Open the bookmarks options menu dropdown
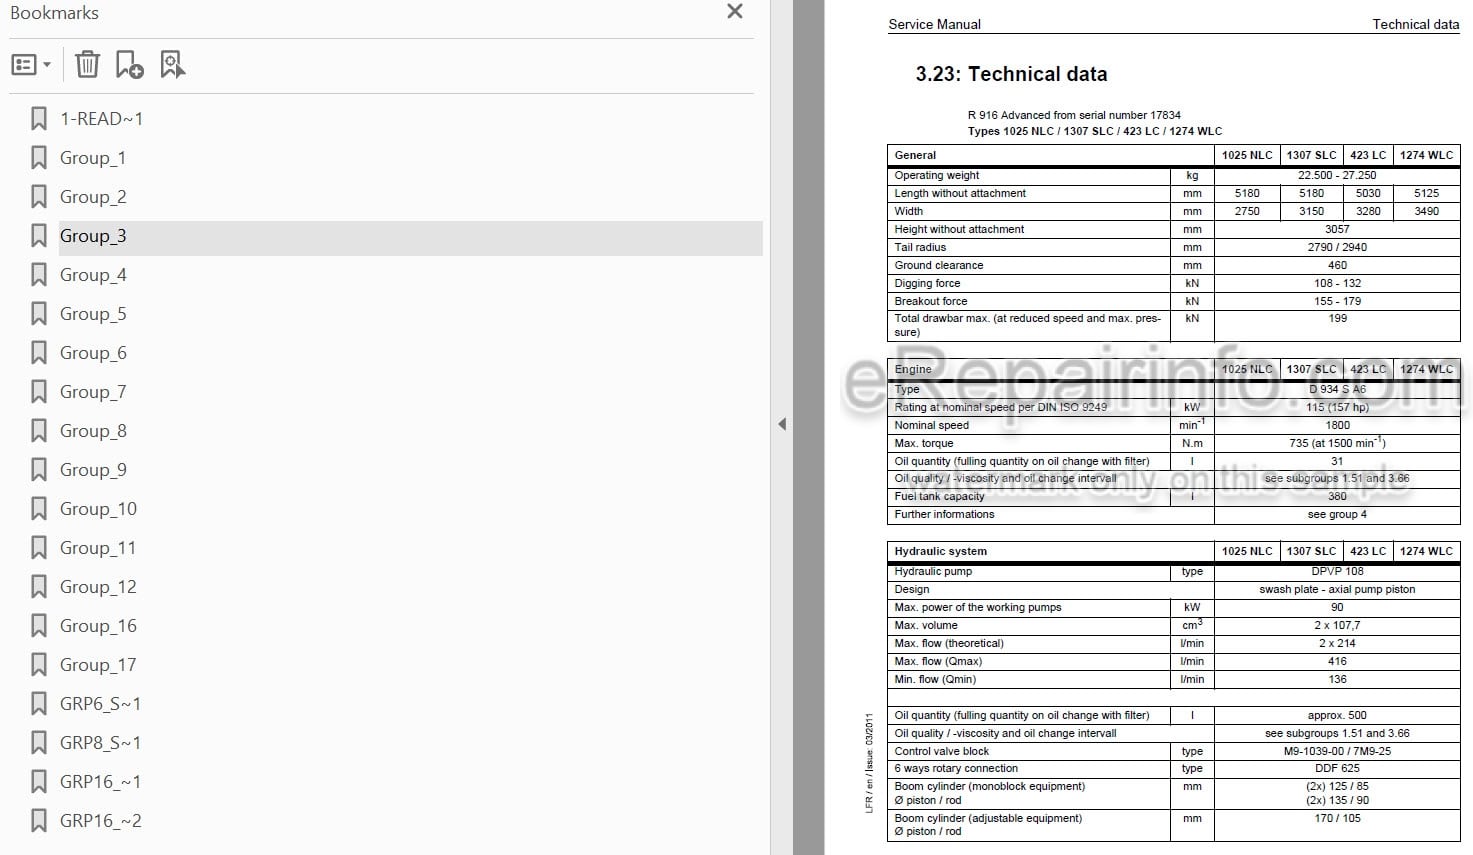1473x855 pixels. (x=31, y=65)
